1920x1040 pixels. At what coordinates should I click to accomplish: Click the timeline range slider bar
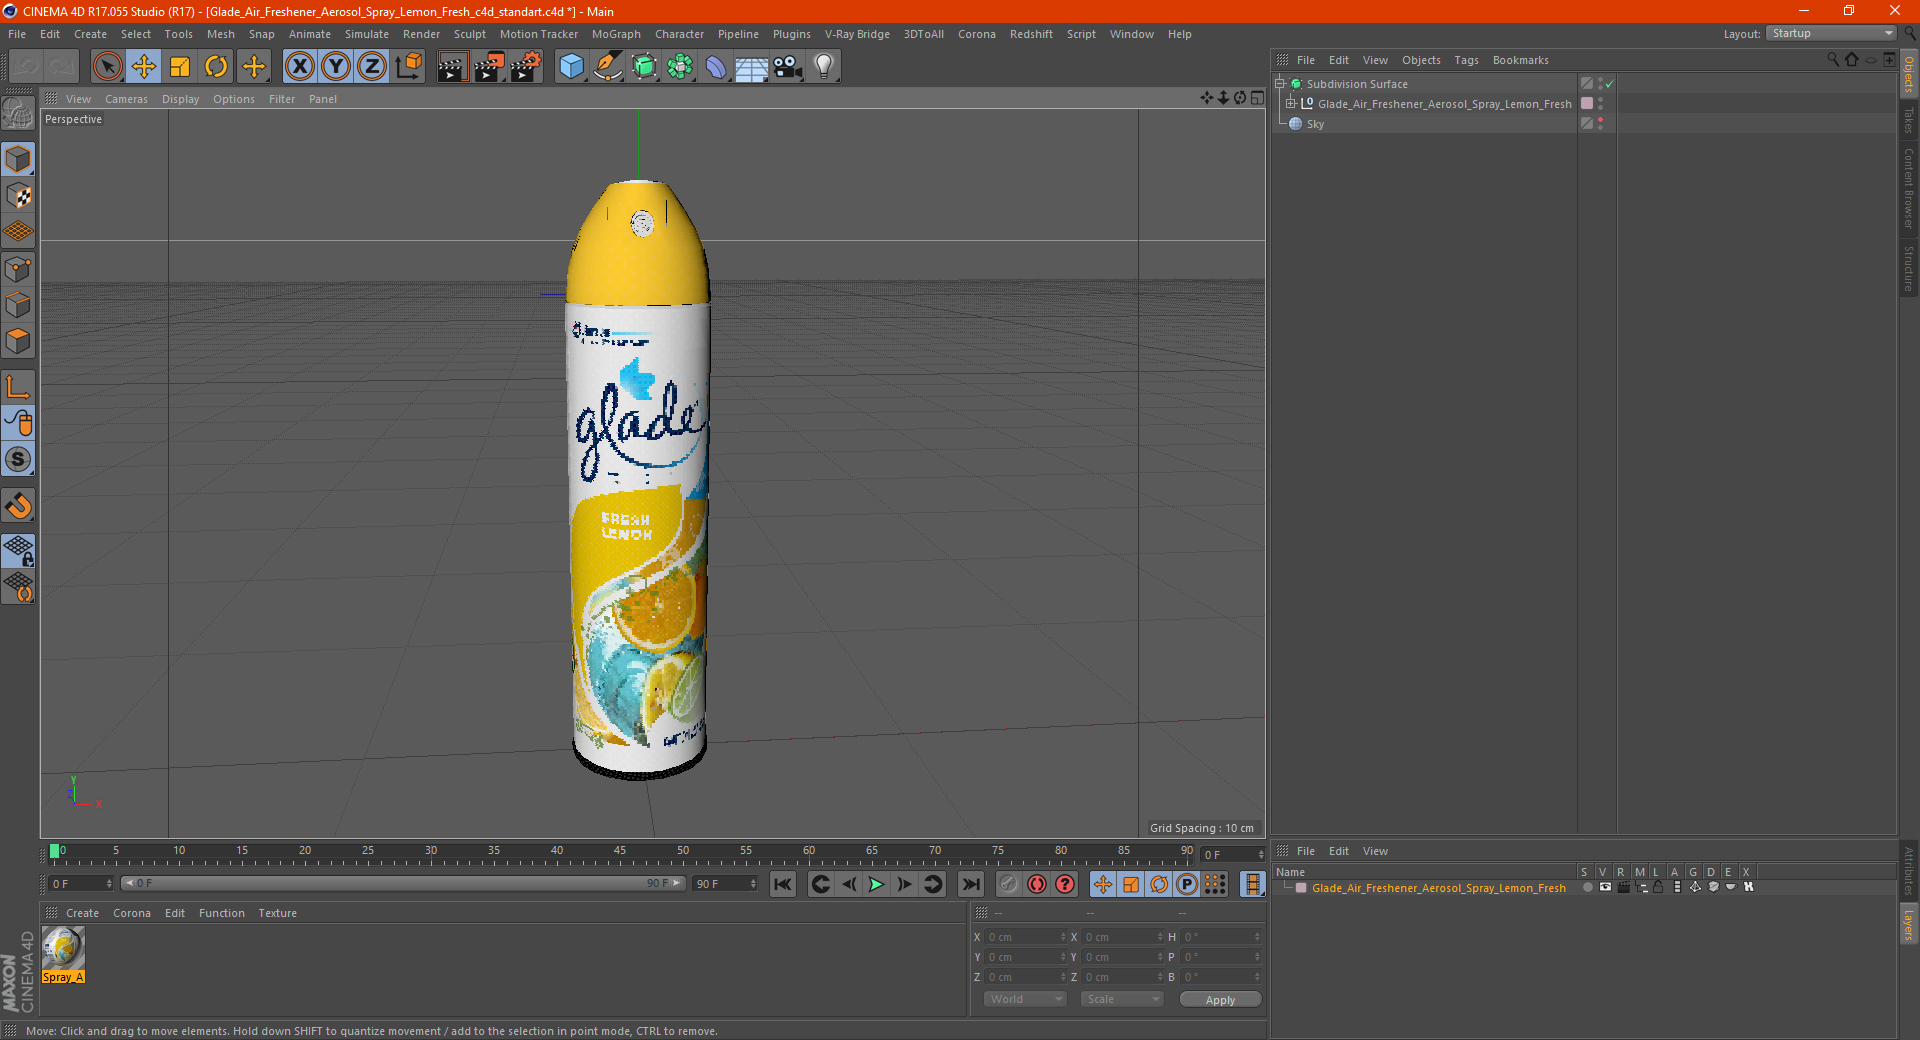[x=404, y=883]
